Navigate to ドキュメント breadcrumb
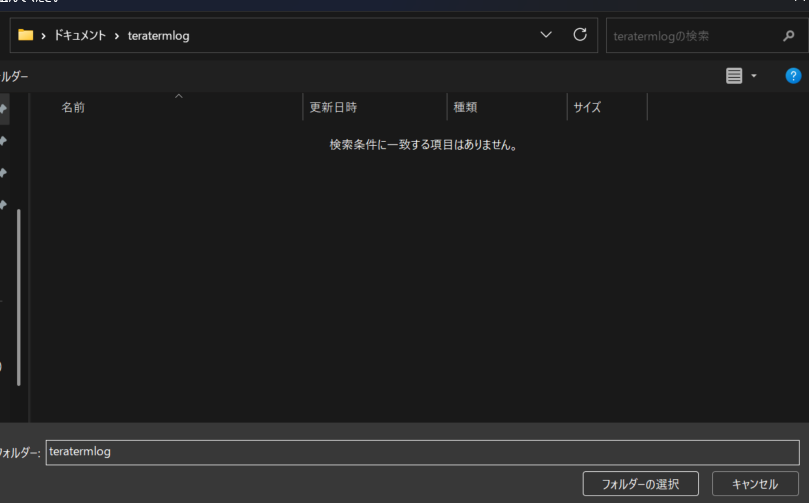Screen dimensions: 809x503 click(80, 36)
